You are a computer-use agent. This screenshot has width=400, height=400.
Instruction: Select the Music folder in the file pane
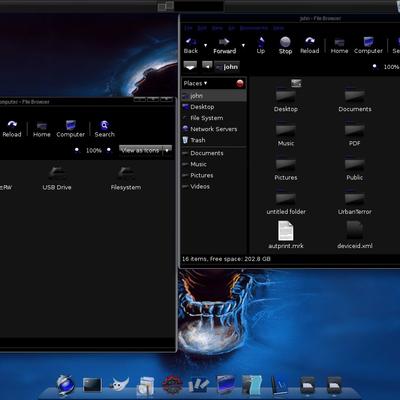tap(286, 135)
